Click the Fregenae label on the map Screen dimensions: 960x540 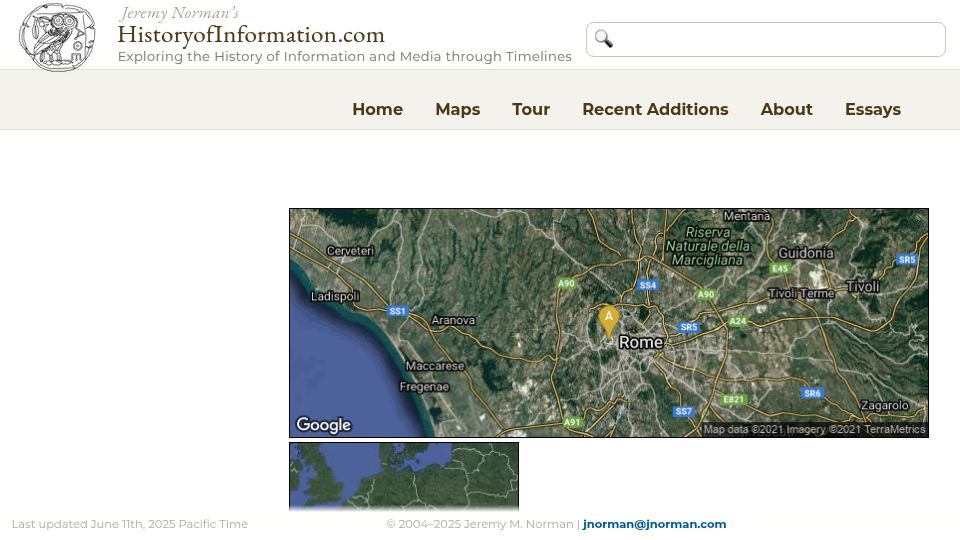click(424, 387)
